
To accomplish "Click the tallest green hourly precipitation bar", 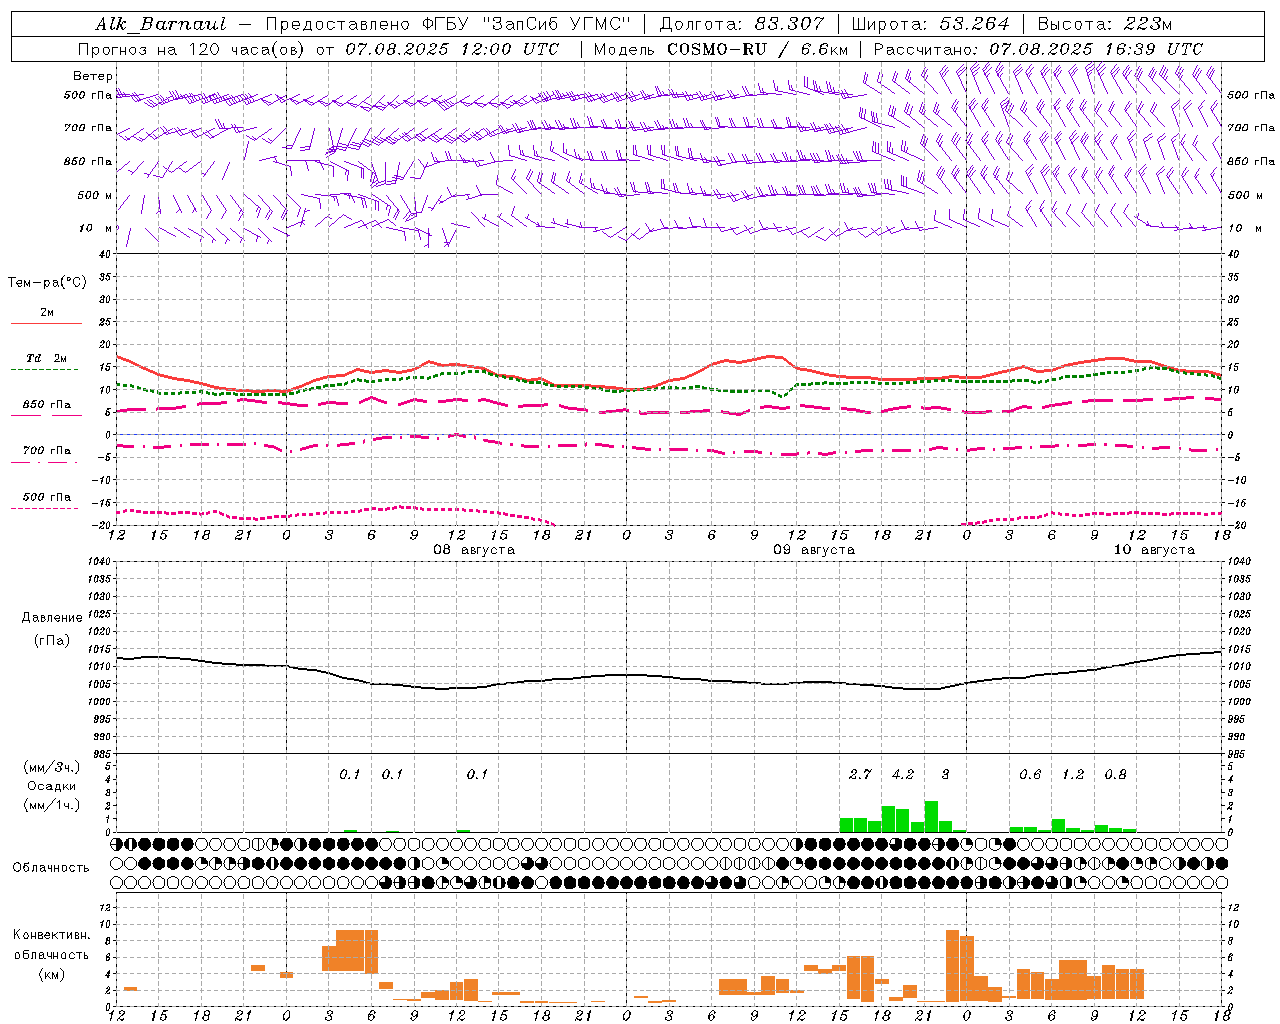I will pyautogui.click(x=931, y=816).
